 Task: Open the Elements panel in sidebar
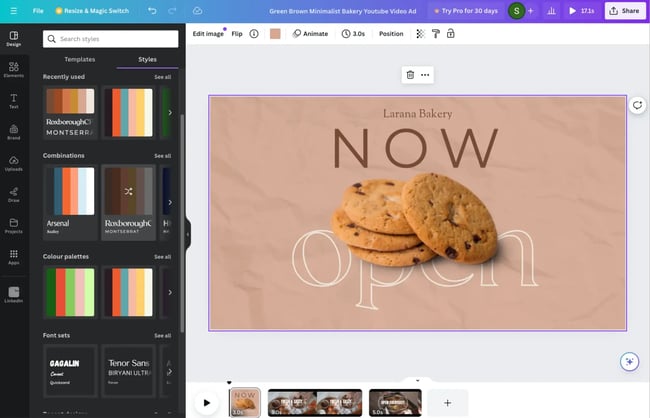(x=14, y=69)
